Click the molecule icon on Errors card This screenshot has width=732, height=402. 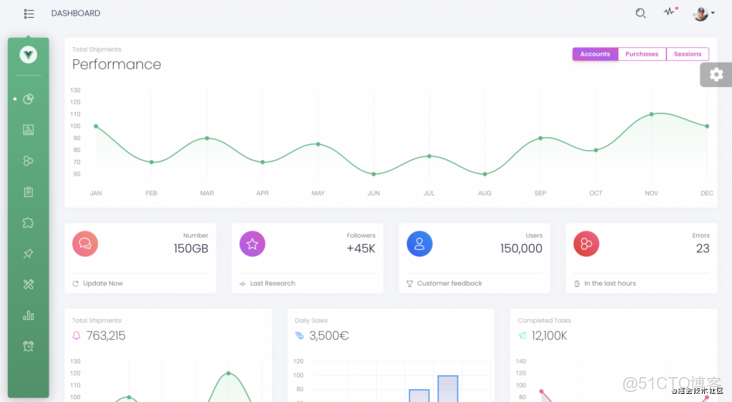pos(586,244)
